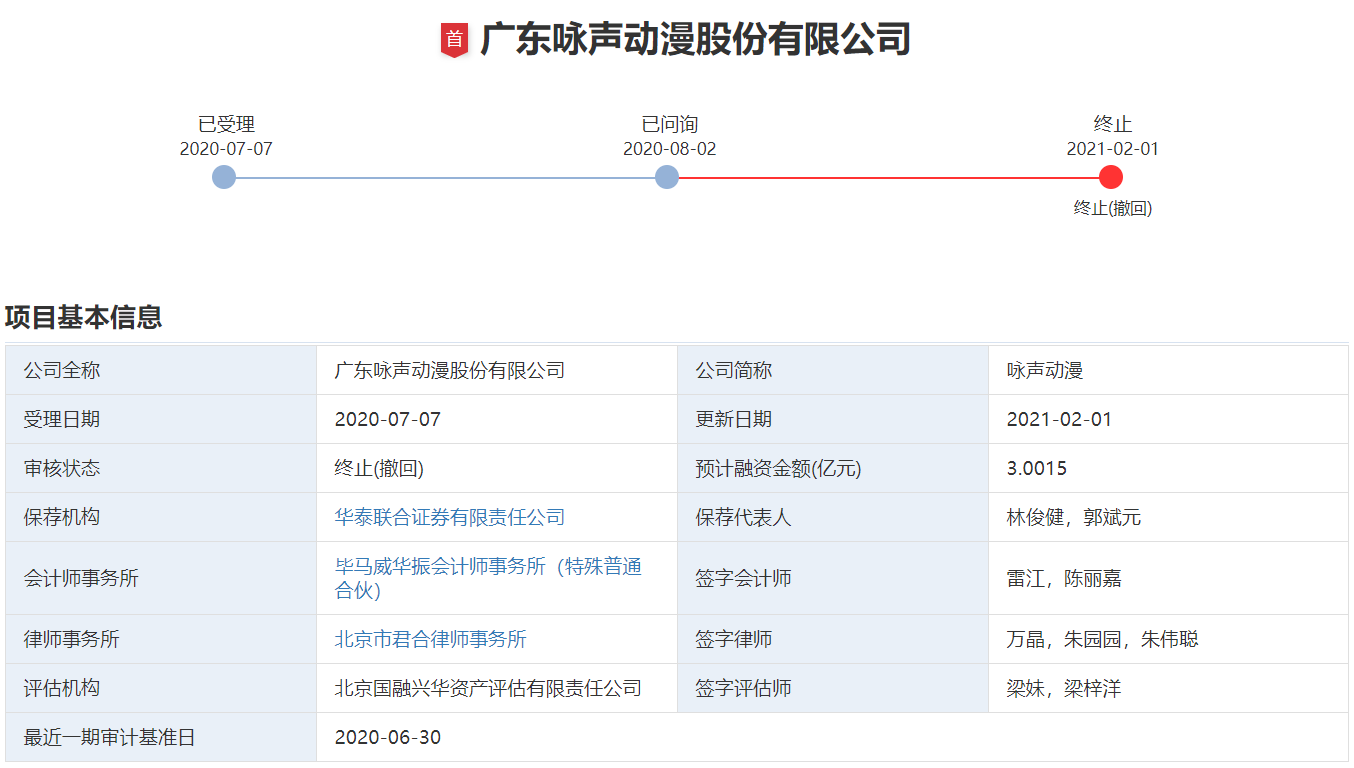This screenshot has width=1354, height=768.
Task: Click the 3.0015 financing amount value
Action: 1037,468
